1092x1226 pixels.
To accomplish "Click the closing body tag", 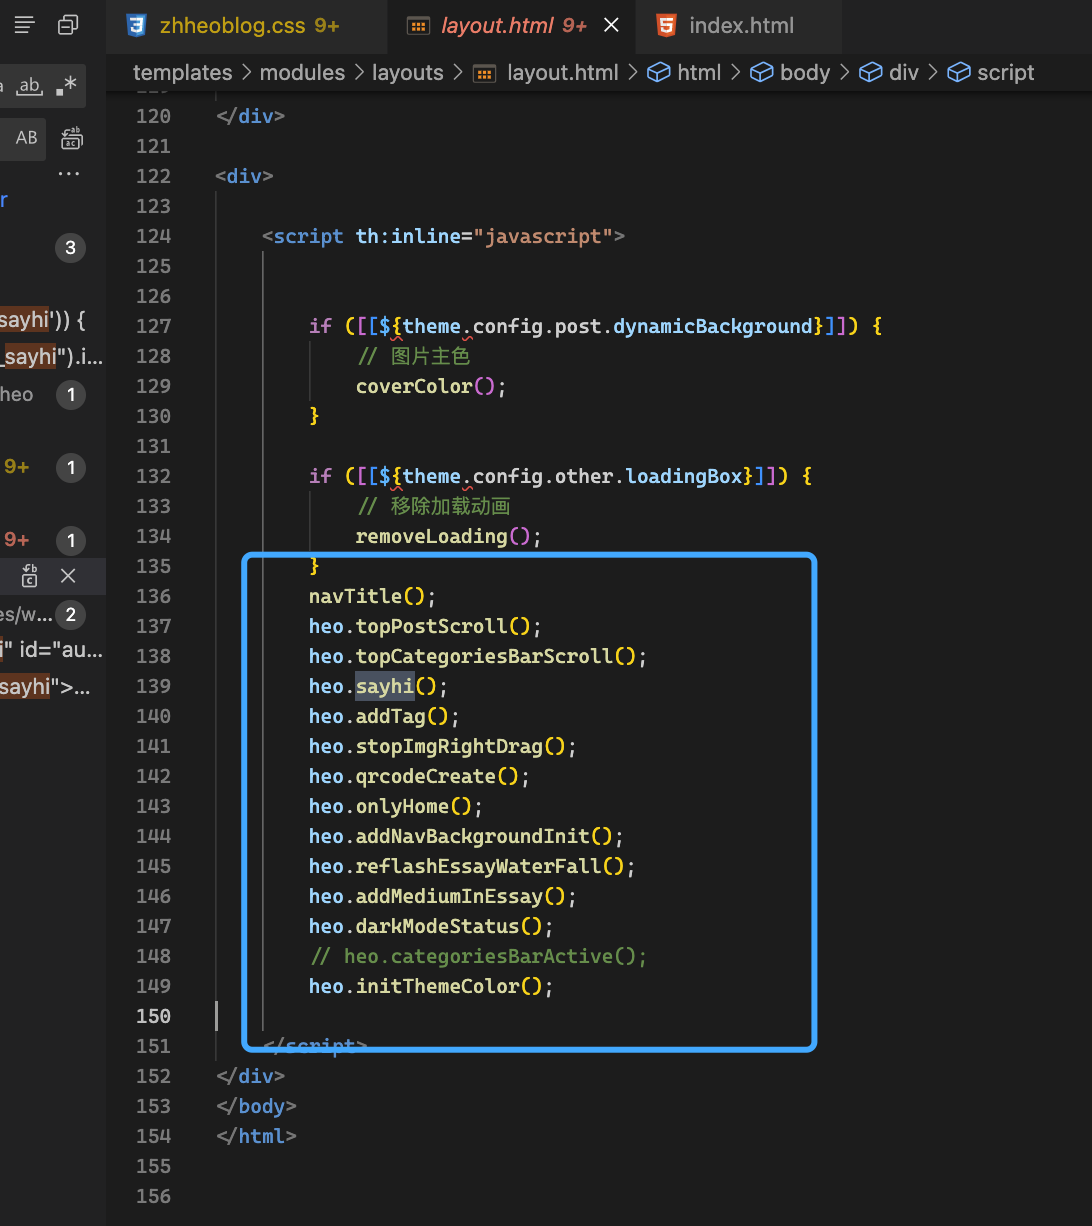I will click(256, 1106).
